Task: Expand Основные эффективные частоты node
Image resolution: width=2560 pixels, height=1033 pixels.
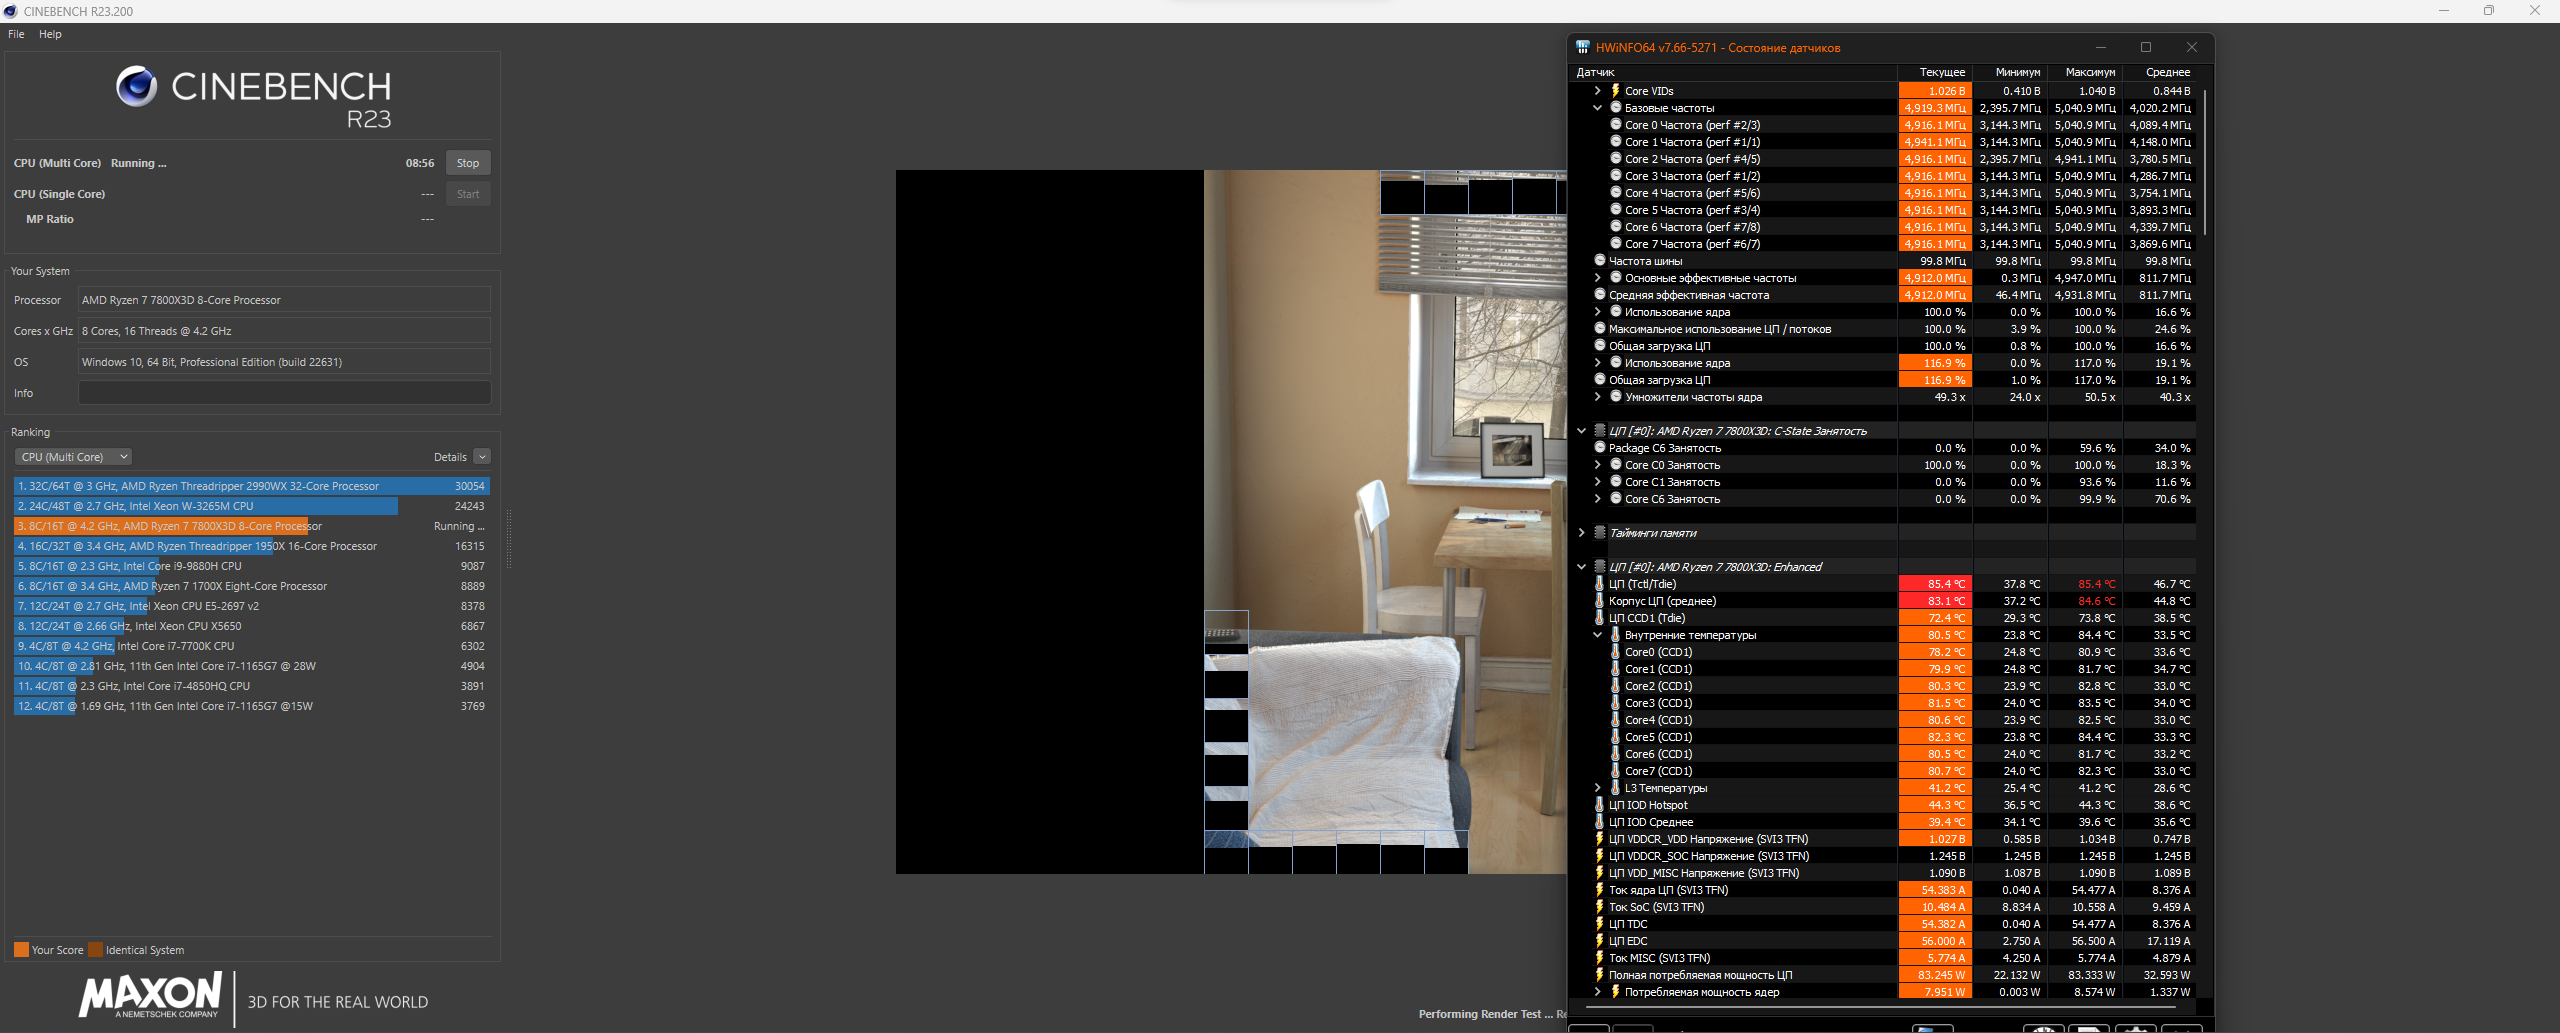Action: [1598, 278]
